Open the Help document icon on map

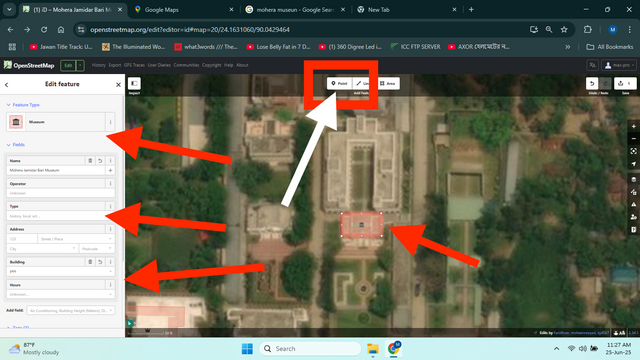tap(633, 229)
